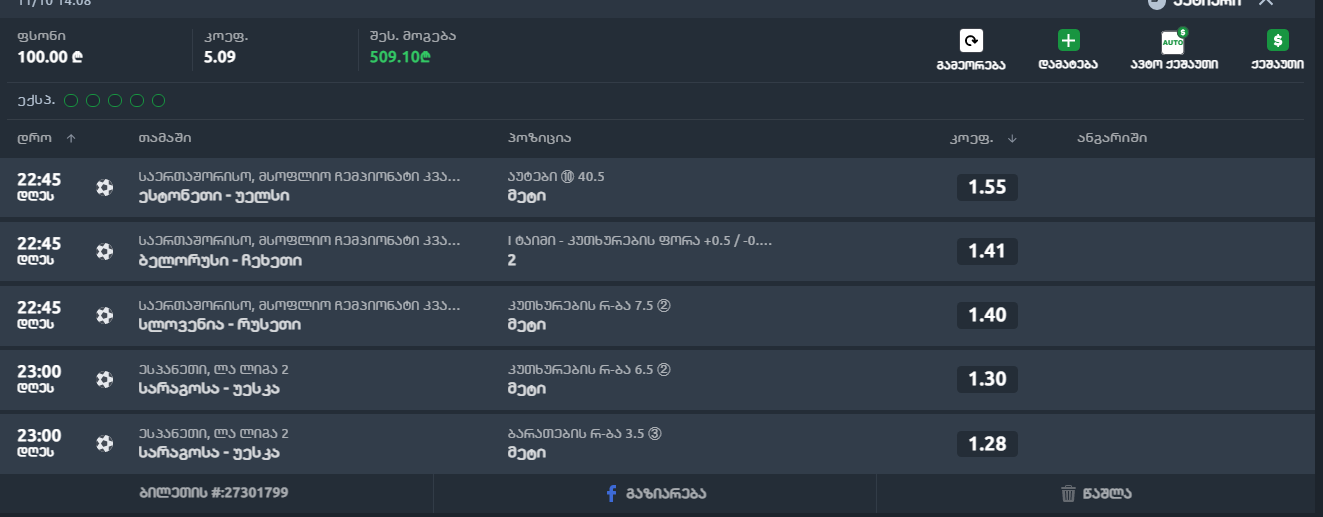1323x517 pixels.
Task: Open the ავტო ქეშაუტი auto cashout icon
Action: tap(1173, 42)
